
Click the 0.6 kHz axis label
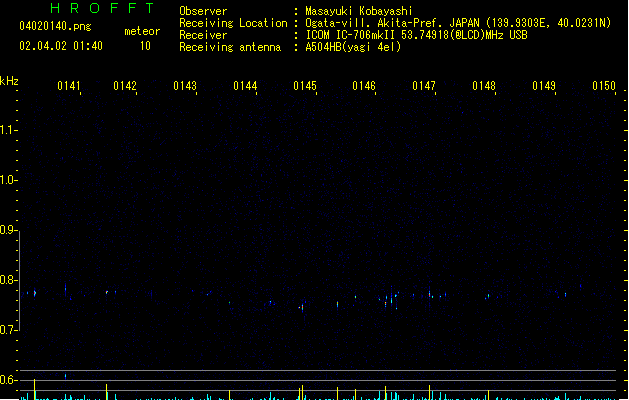(x=7, y=380)
